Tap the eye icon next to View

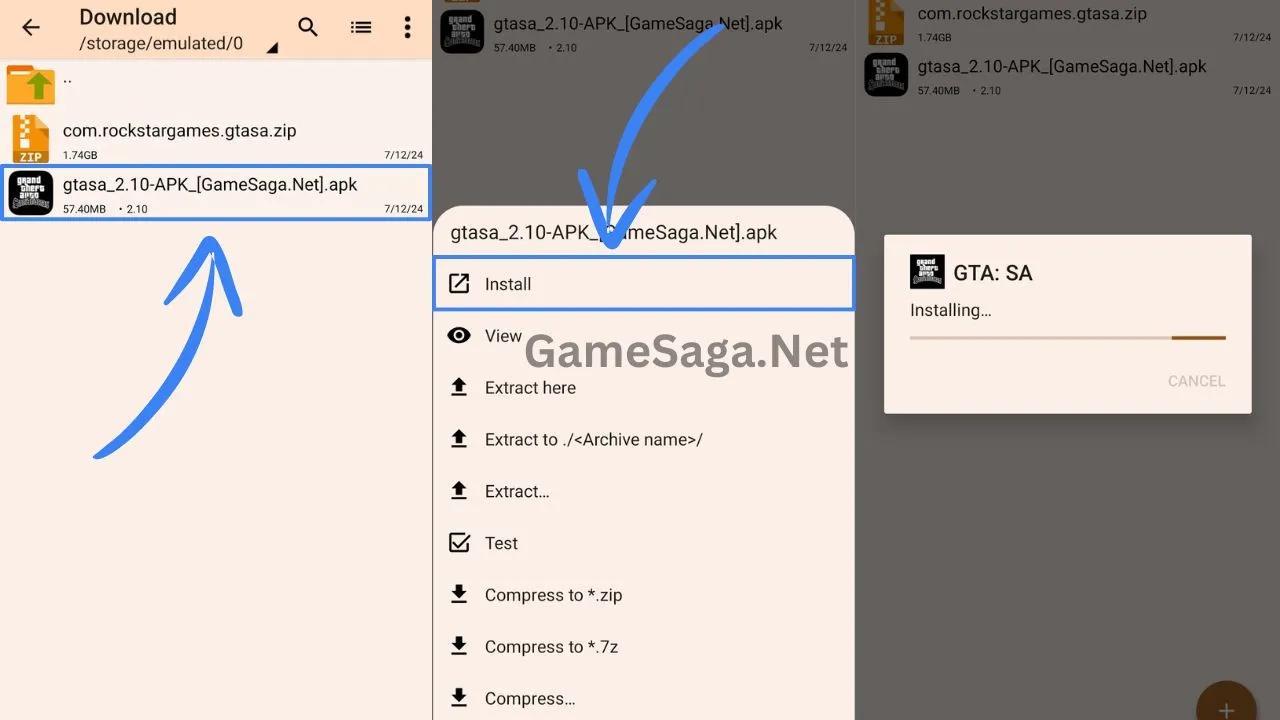click(x=459, y=336)
